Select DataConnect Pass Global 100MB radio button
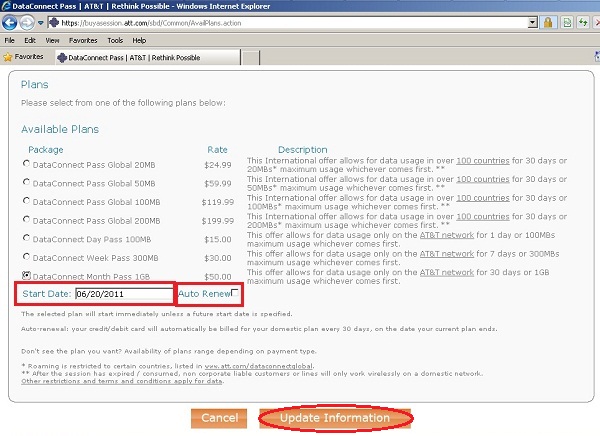 pos(26,201)
